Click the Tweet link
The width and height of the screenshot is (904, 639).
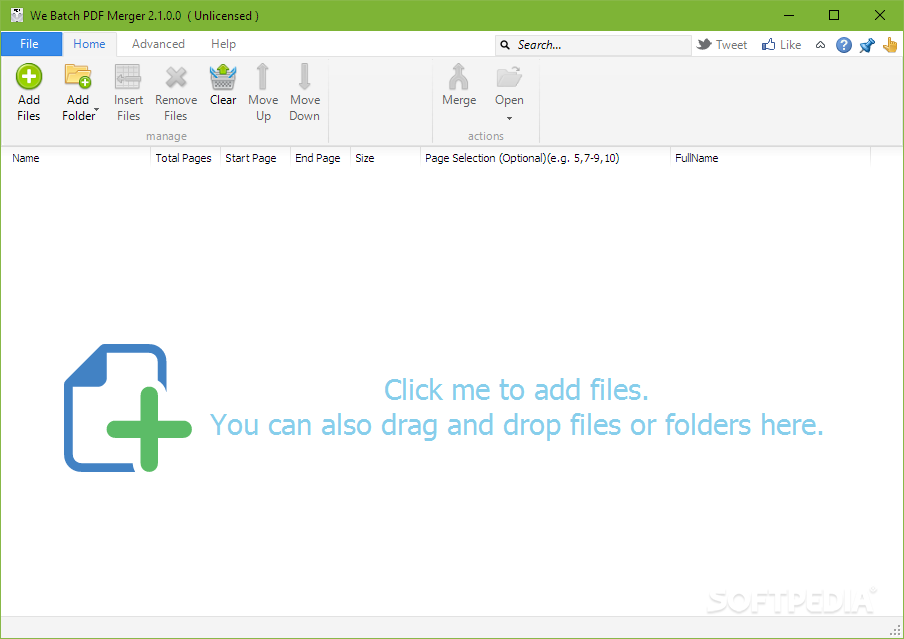[722, 44]
